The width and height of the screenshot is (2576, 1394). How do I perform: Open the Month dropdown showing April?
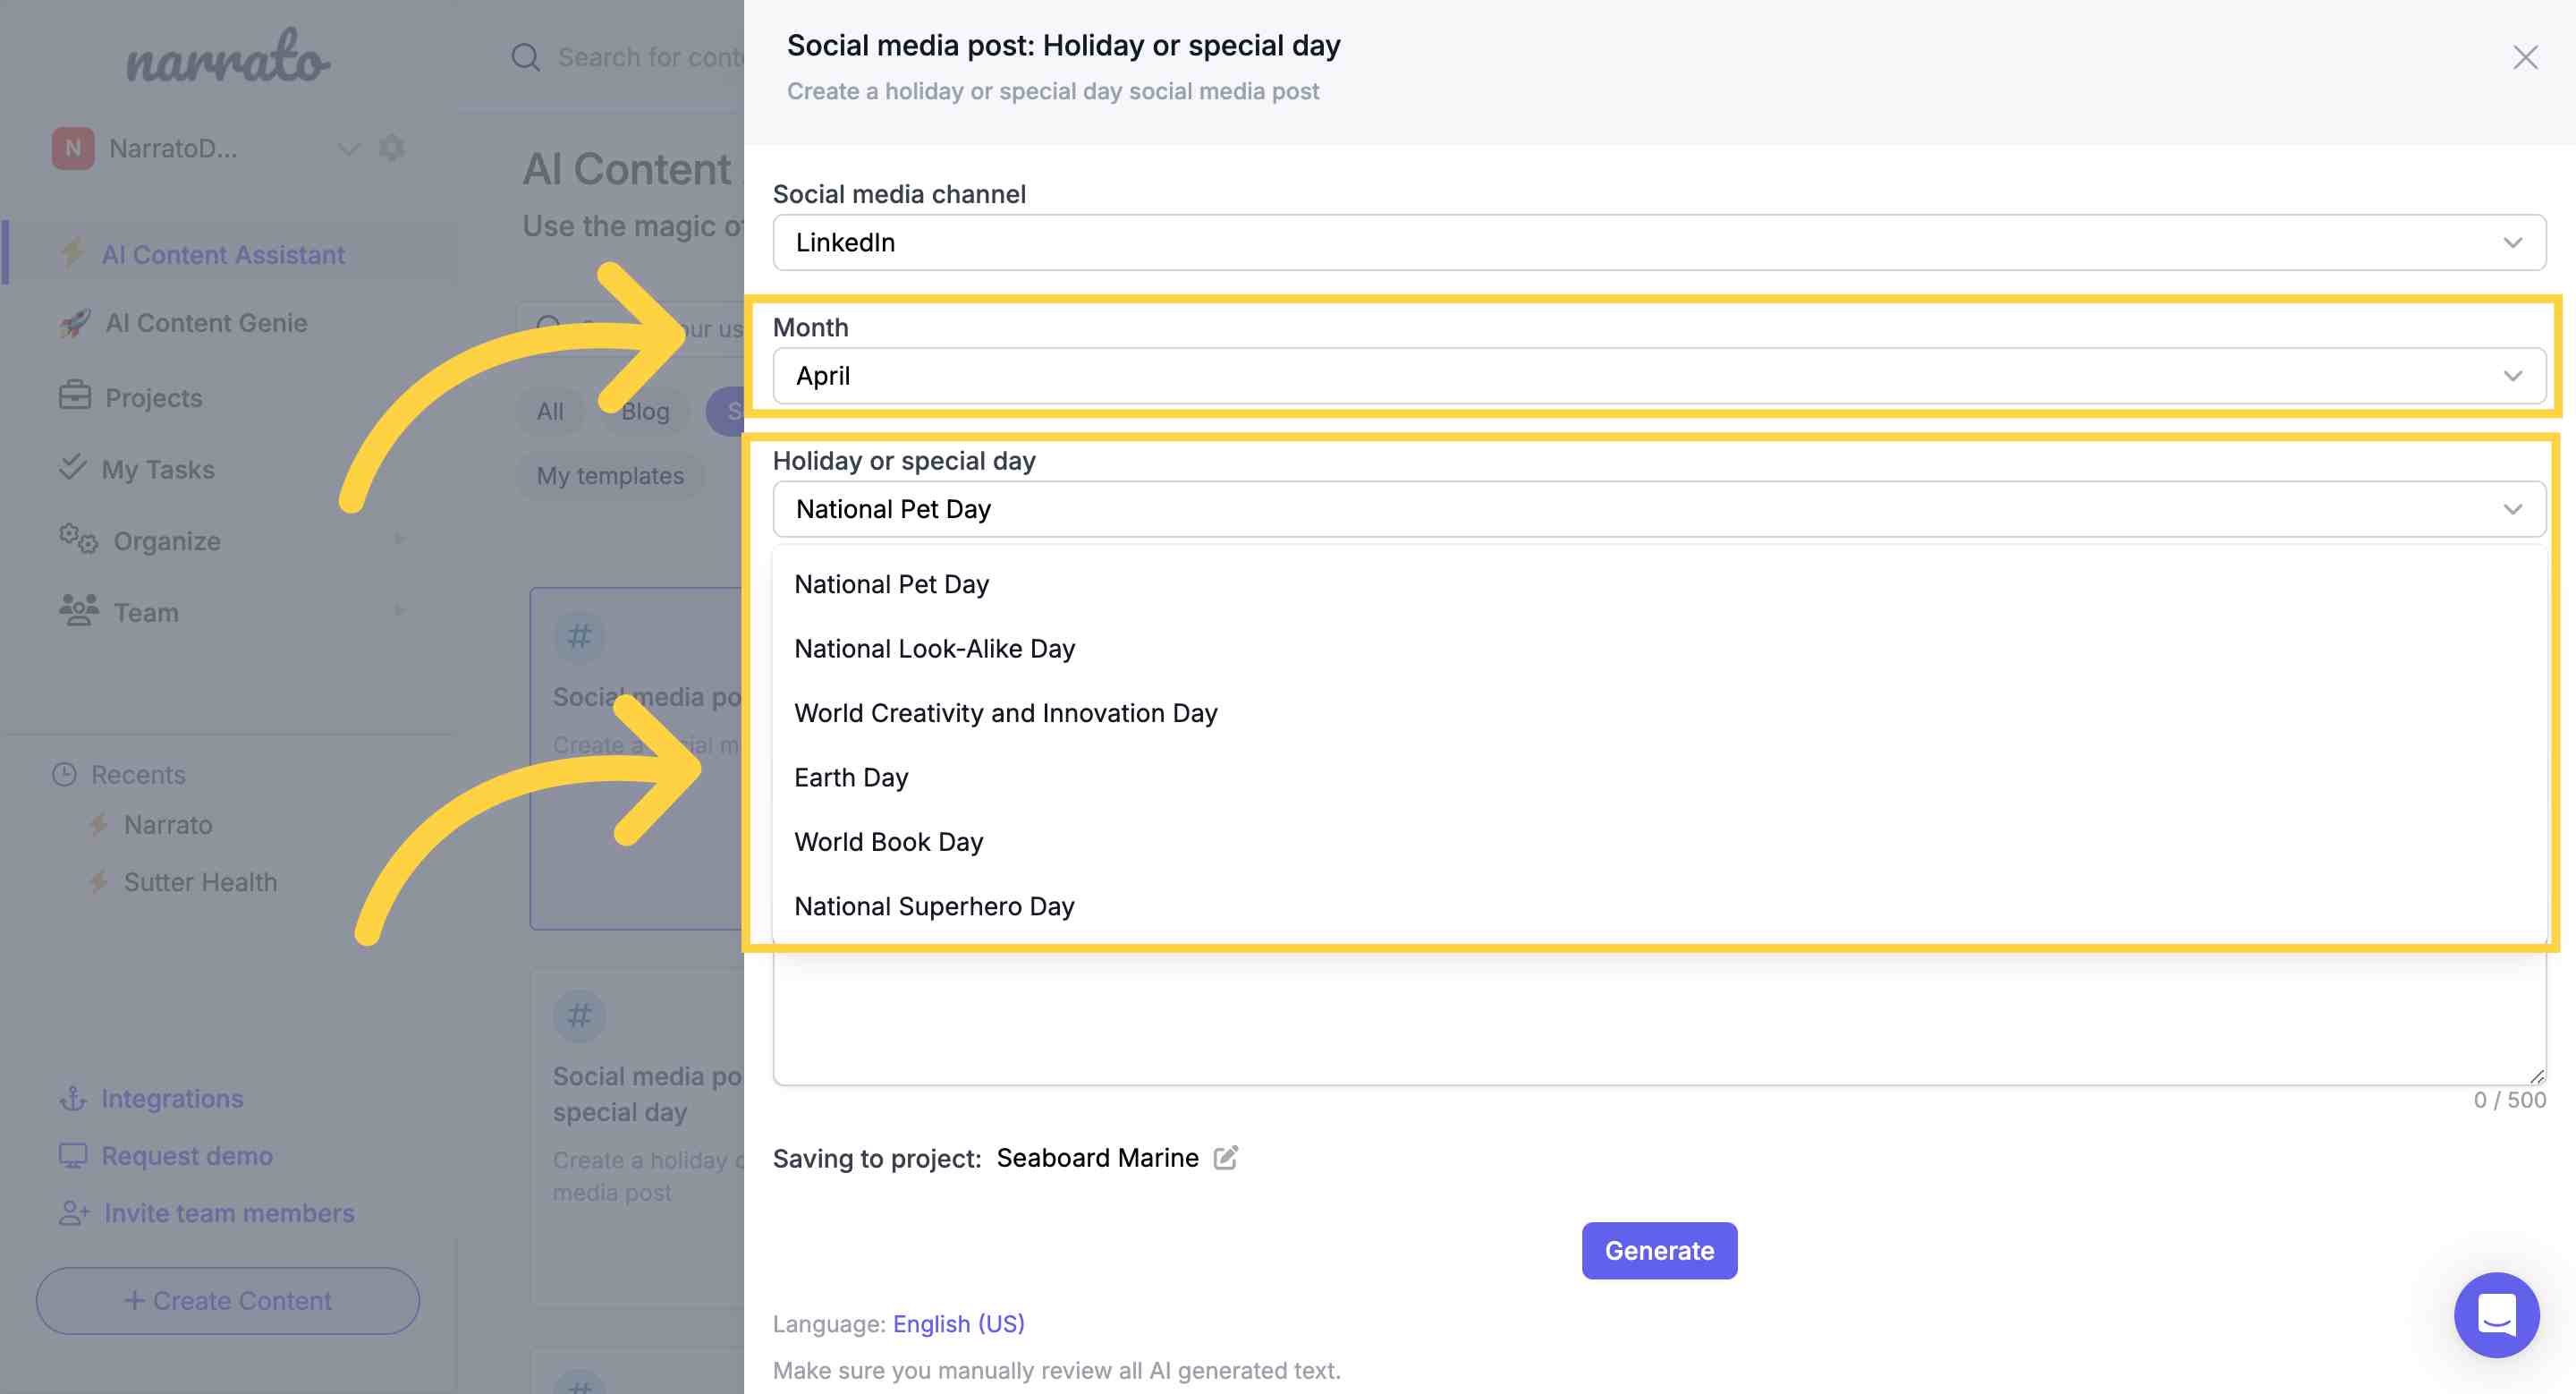1659,376
